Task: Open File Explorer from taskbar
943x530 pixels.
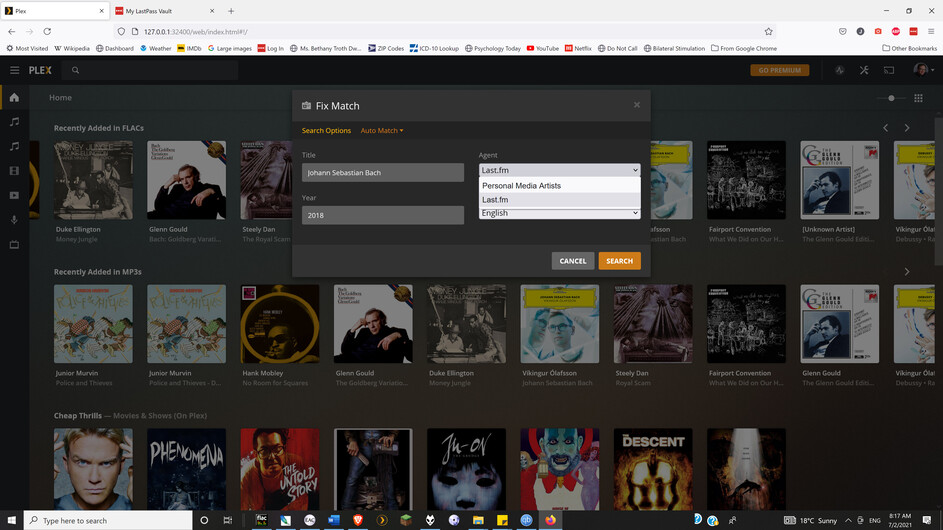Action: click(478, 520)
